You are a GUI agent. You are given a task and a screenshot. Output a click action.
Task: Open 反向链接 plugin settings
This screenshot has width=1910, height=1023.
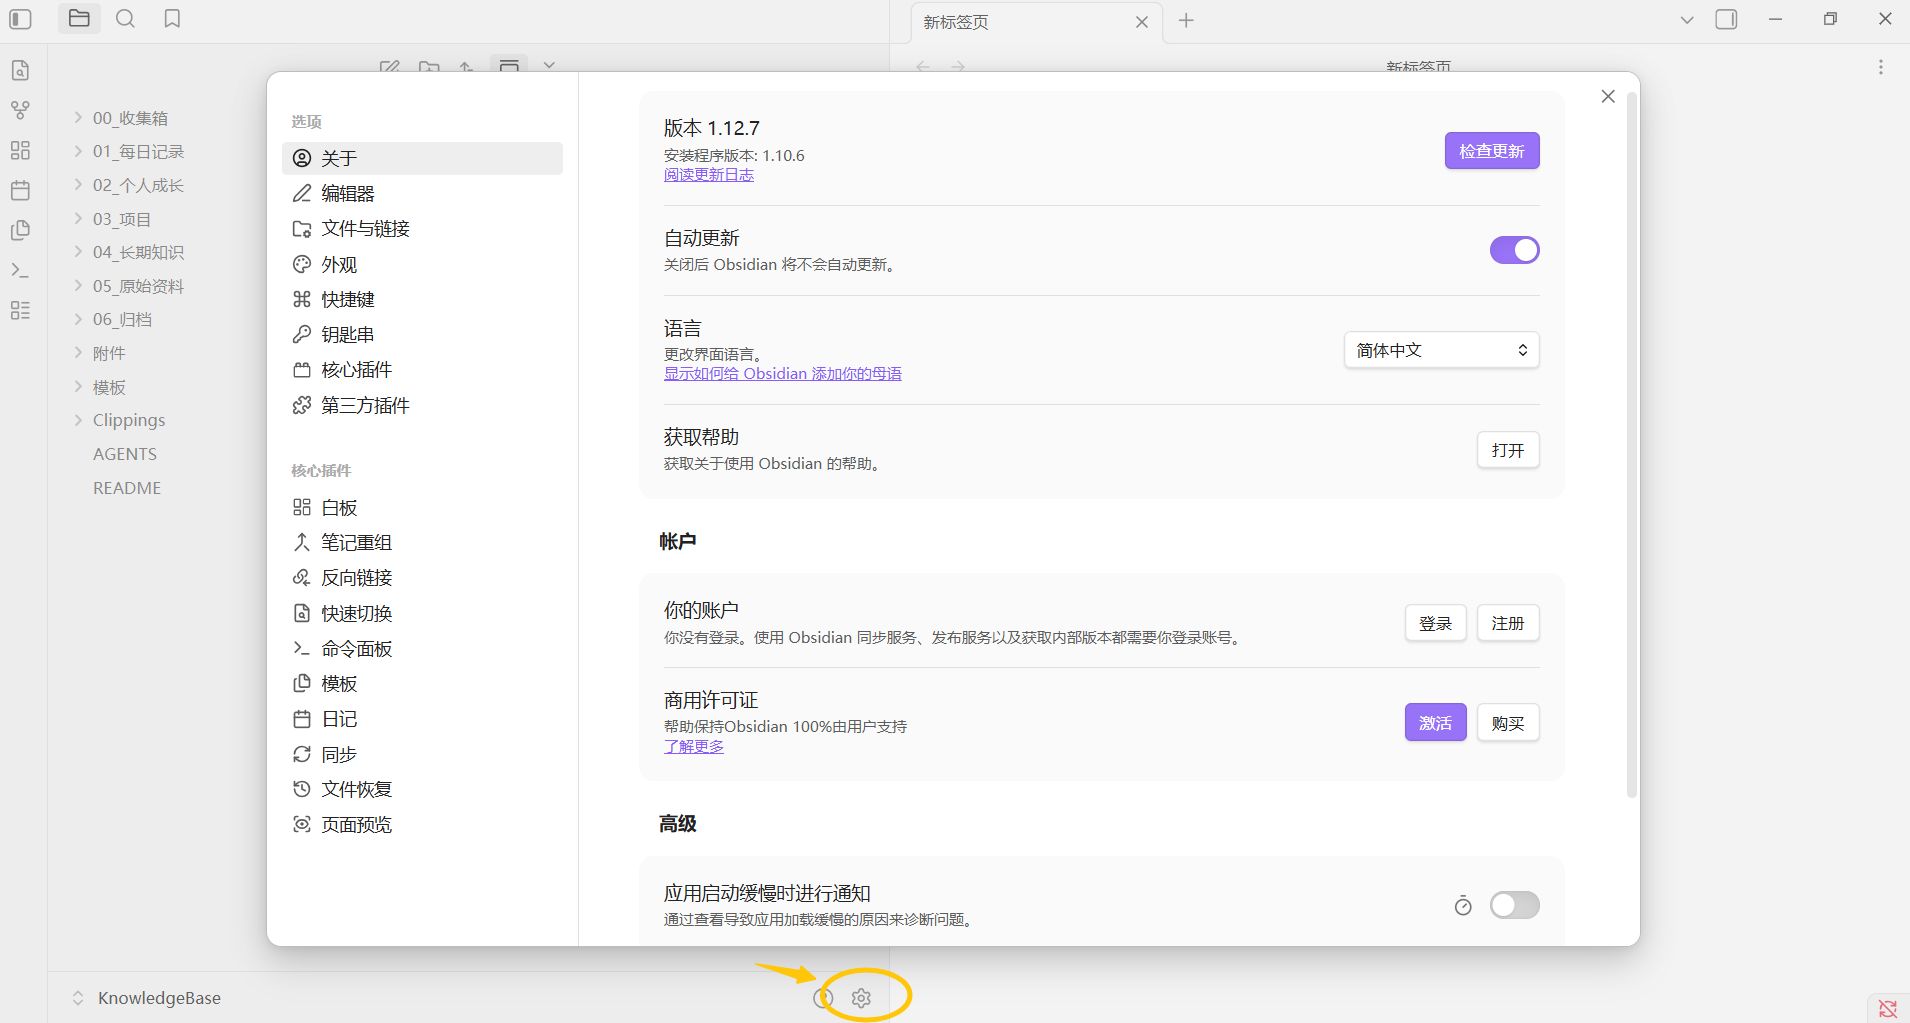click(x=422, y=578)
